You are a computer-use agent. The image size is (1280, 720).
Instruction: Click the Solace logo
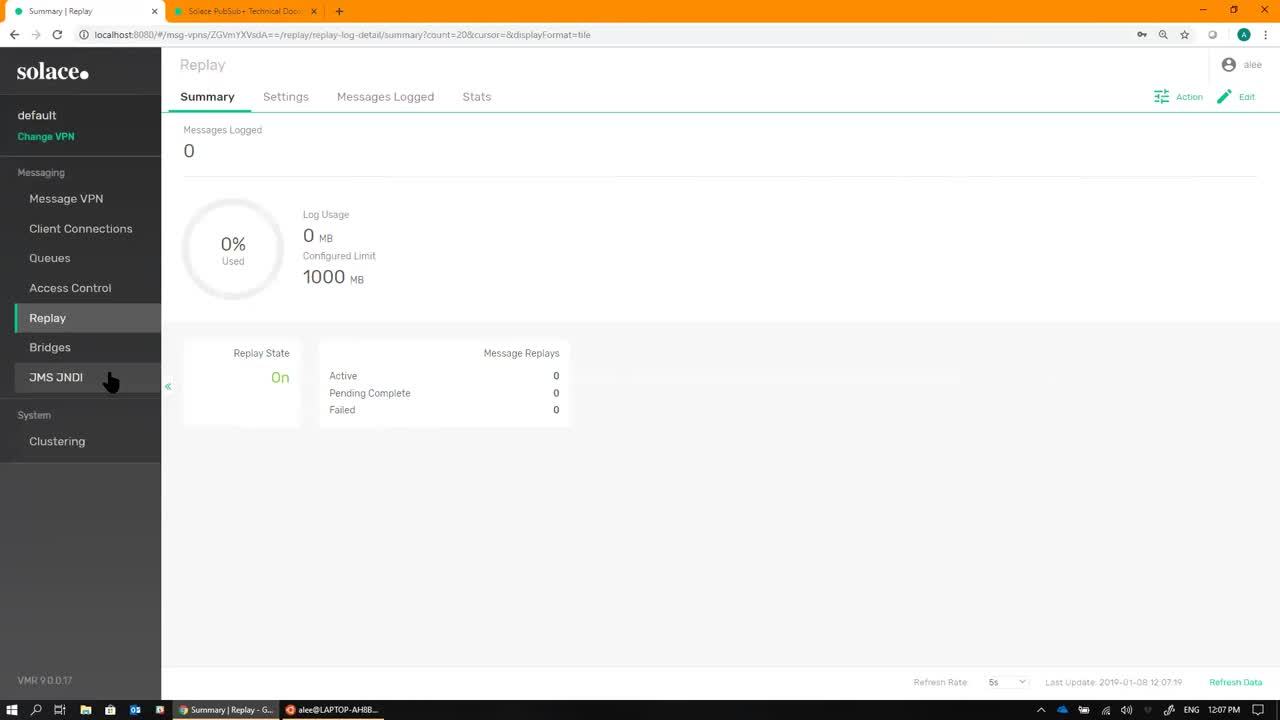pyautogui.click(x=53, y=72)
